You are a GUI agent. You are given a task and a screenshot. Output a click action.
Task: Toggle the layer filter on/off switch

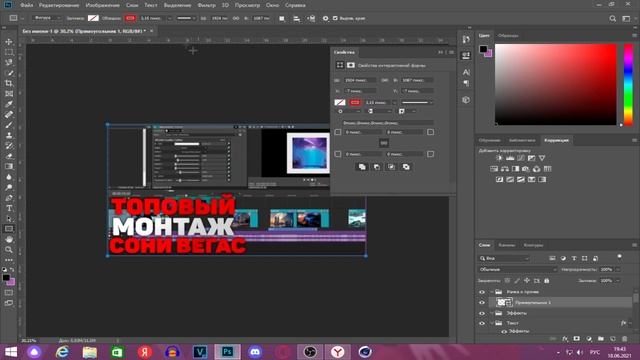point(620,257)
